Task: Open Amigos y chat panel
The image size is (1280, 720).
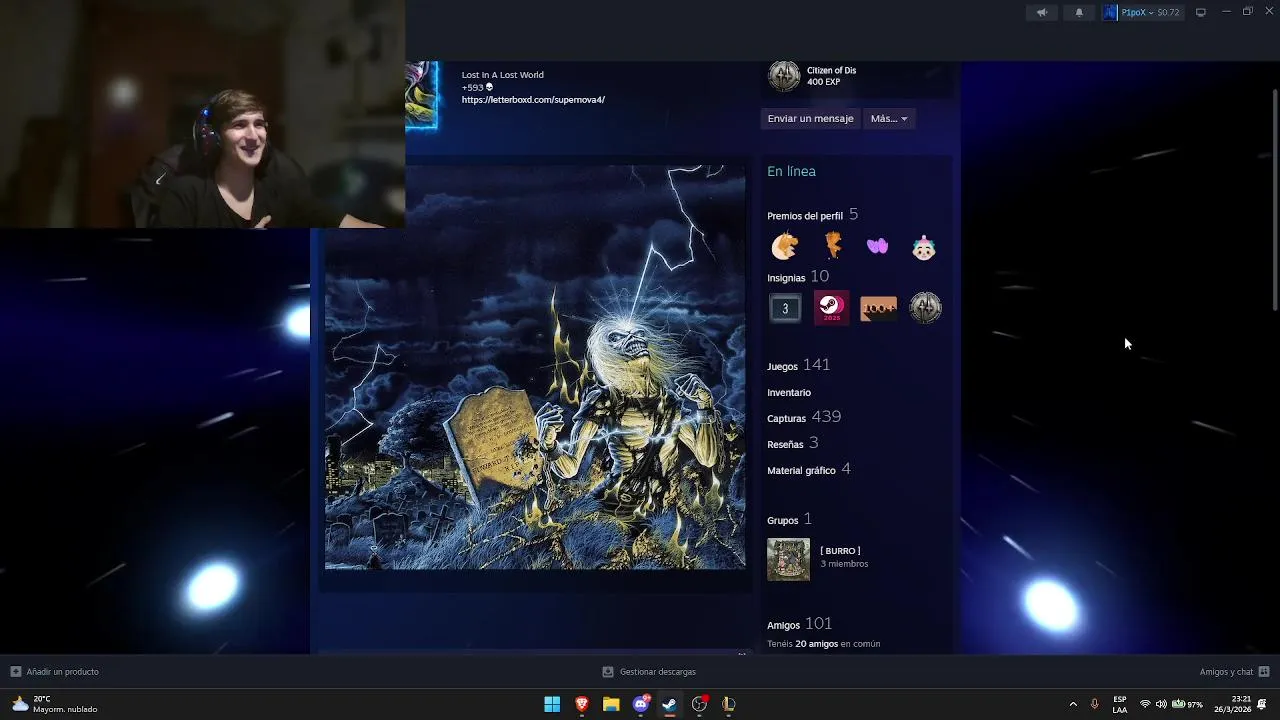Action: coord(1234,672)
